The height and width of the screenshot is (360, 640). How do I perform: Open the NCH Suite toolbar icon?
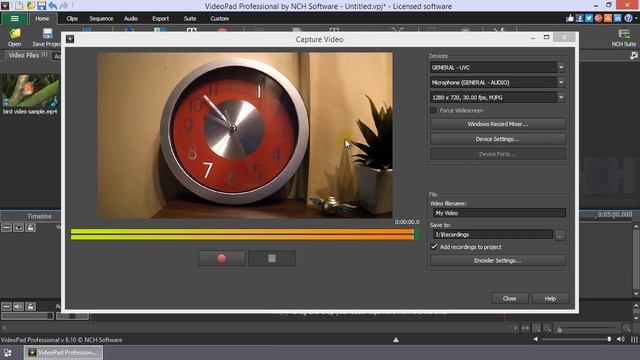[624, 38]
